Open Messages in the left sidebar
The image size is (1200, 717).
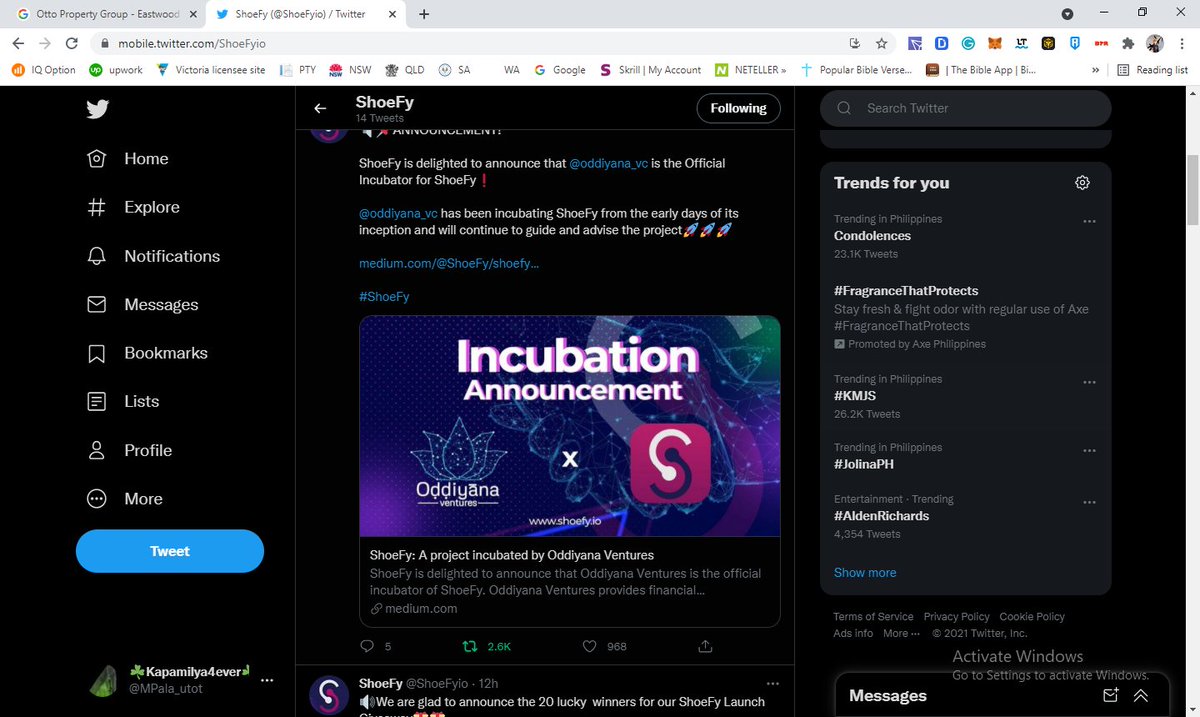(x=143, y=304)
